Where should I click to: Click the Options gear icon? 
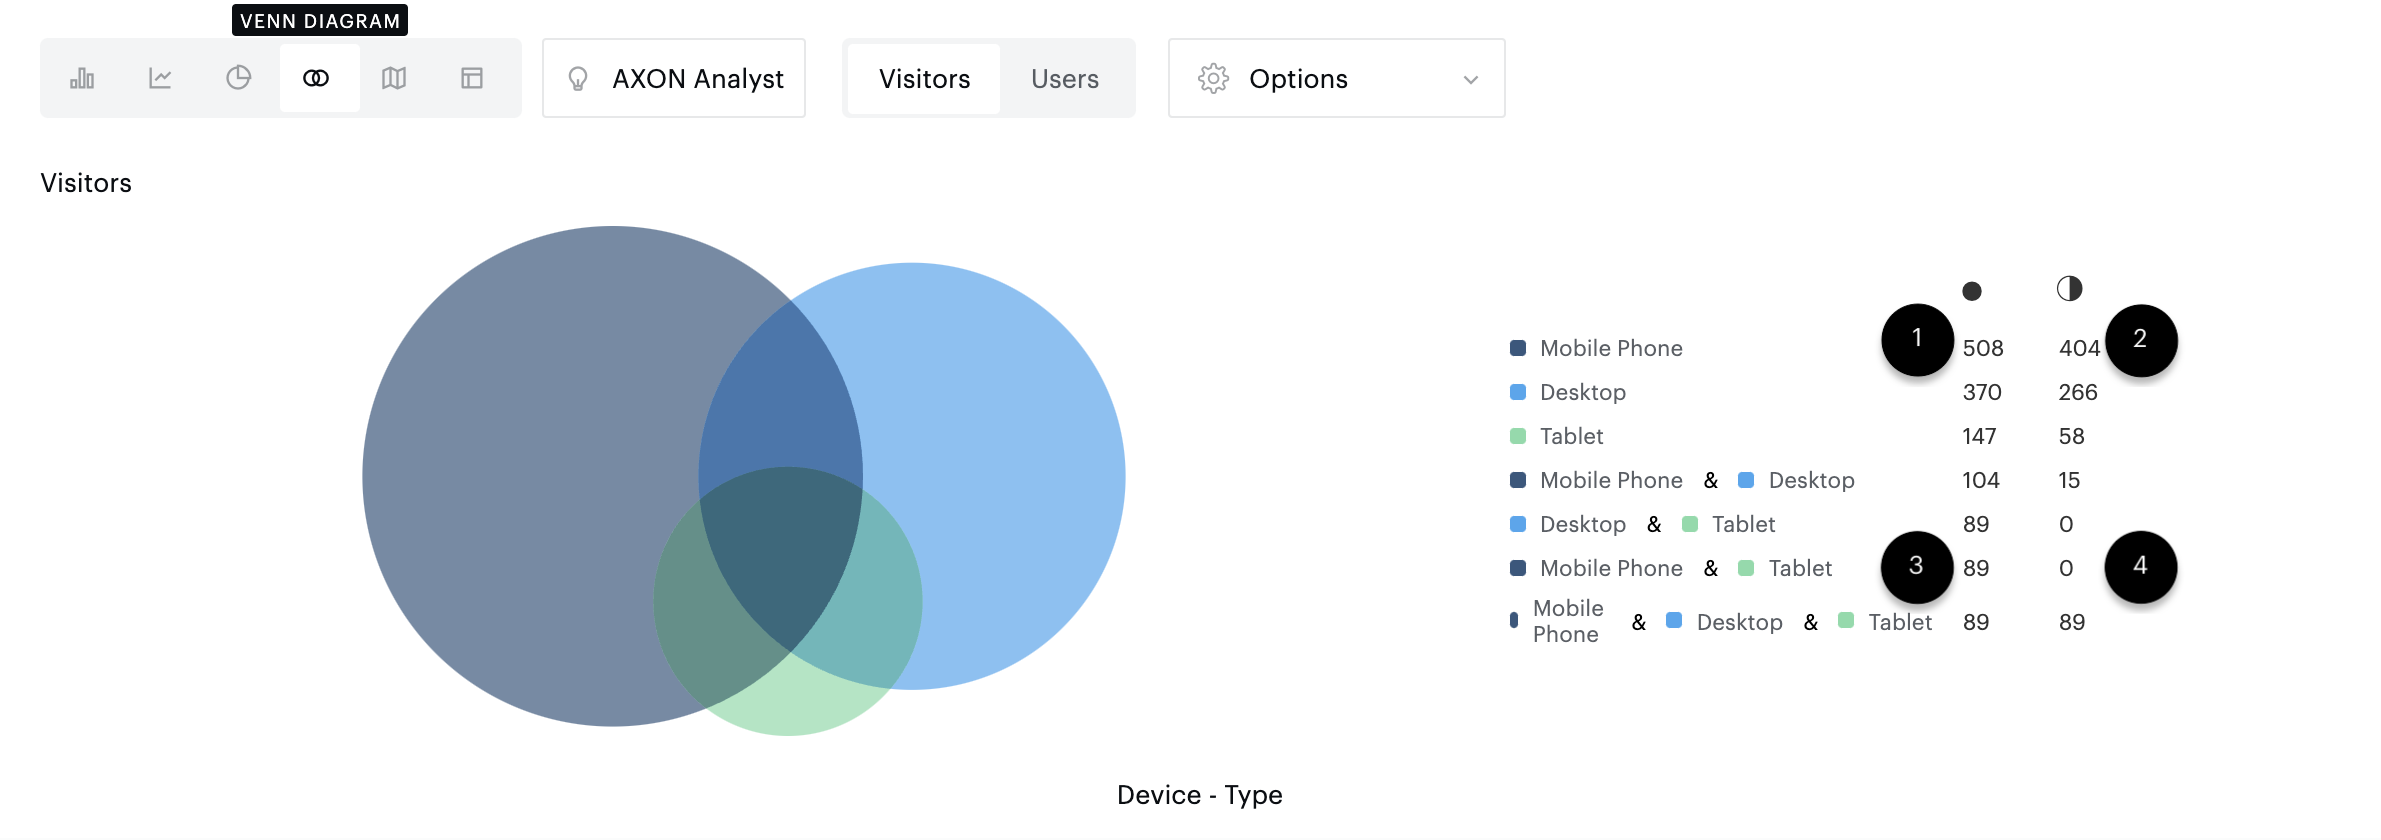[x=1213, y=79]
